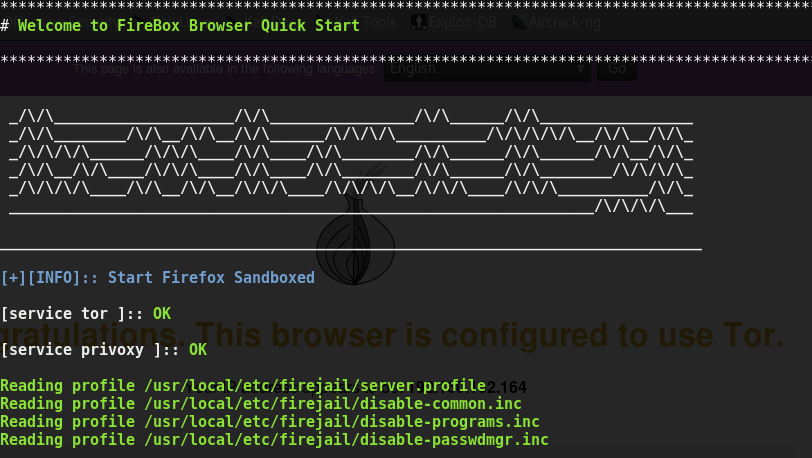Click 'This page is also available' language text
The height and width of the screenshot is (458, 812).
[x=226, y=69]
